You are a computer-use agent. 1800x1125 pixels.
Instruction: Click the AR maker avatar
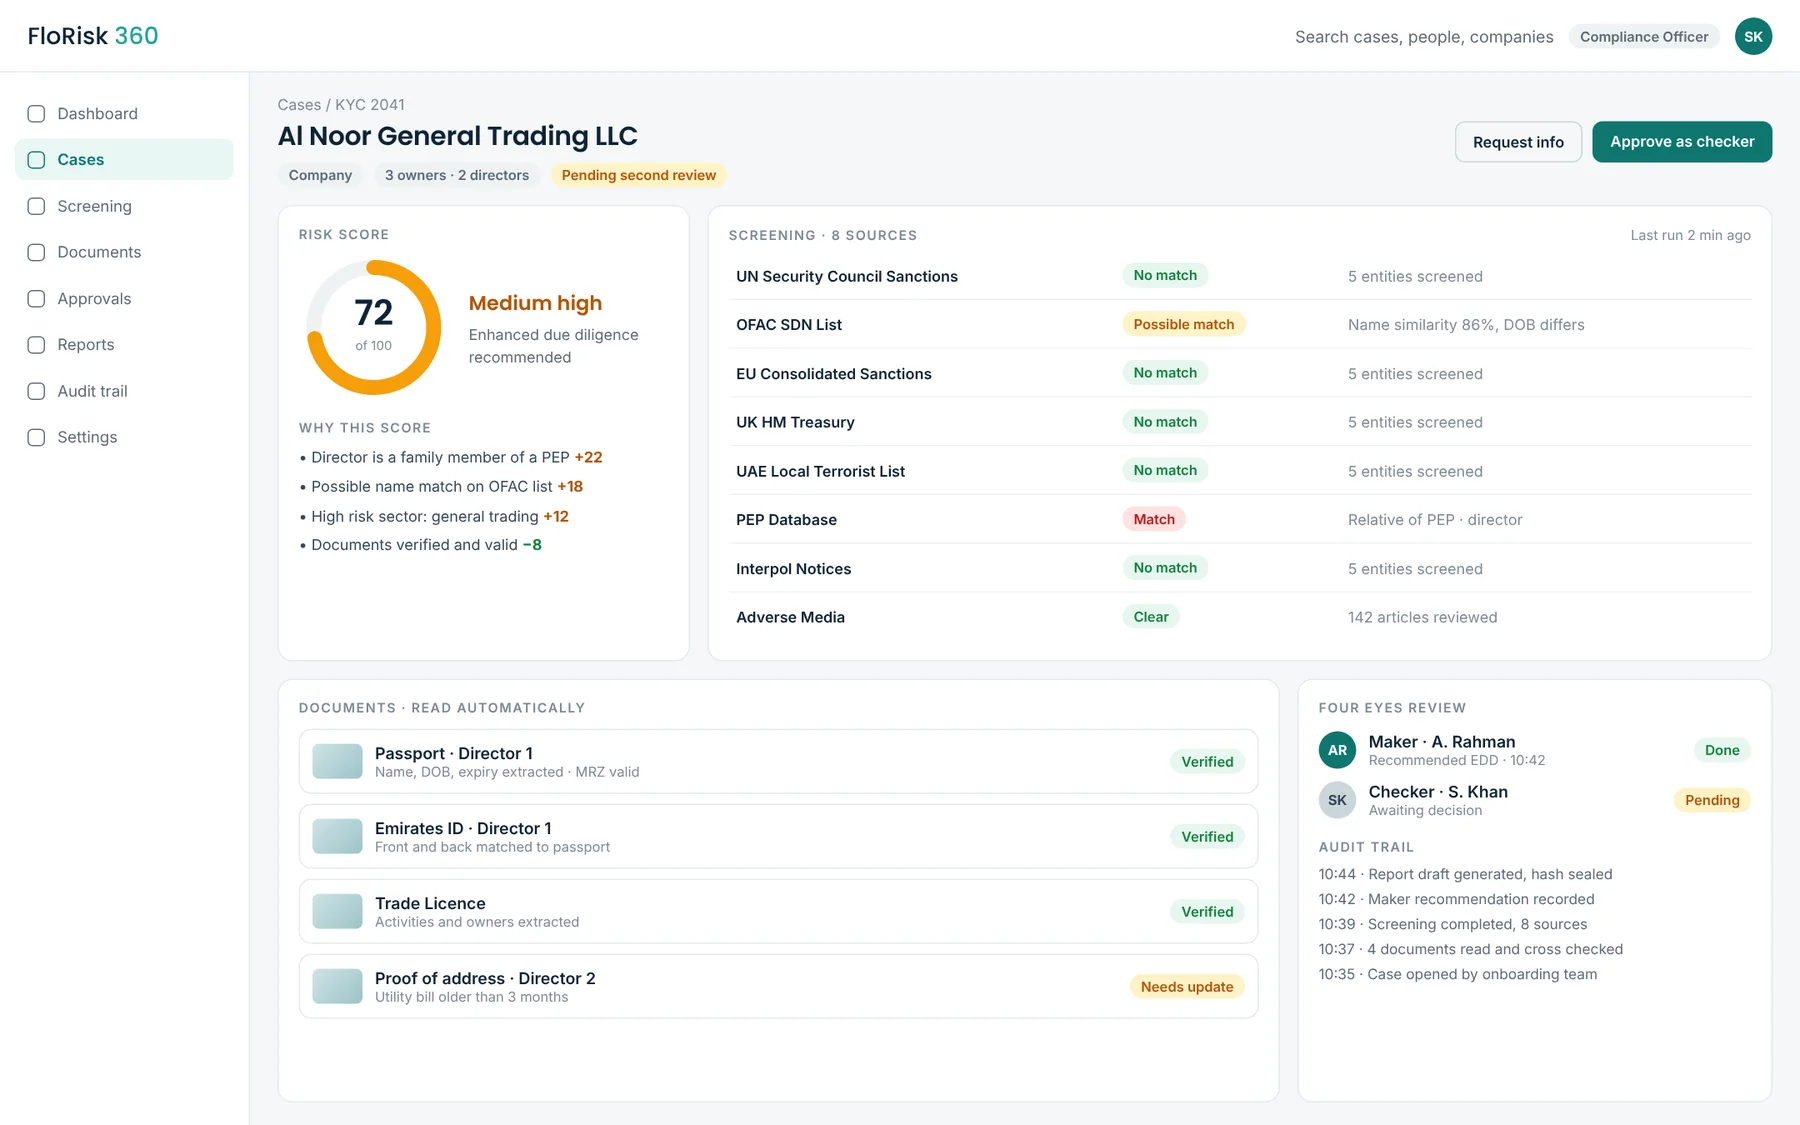pyautogui.click(x=1337, y=750)
